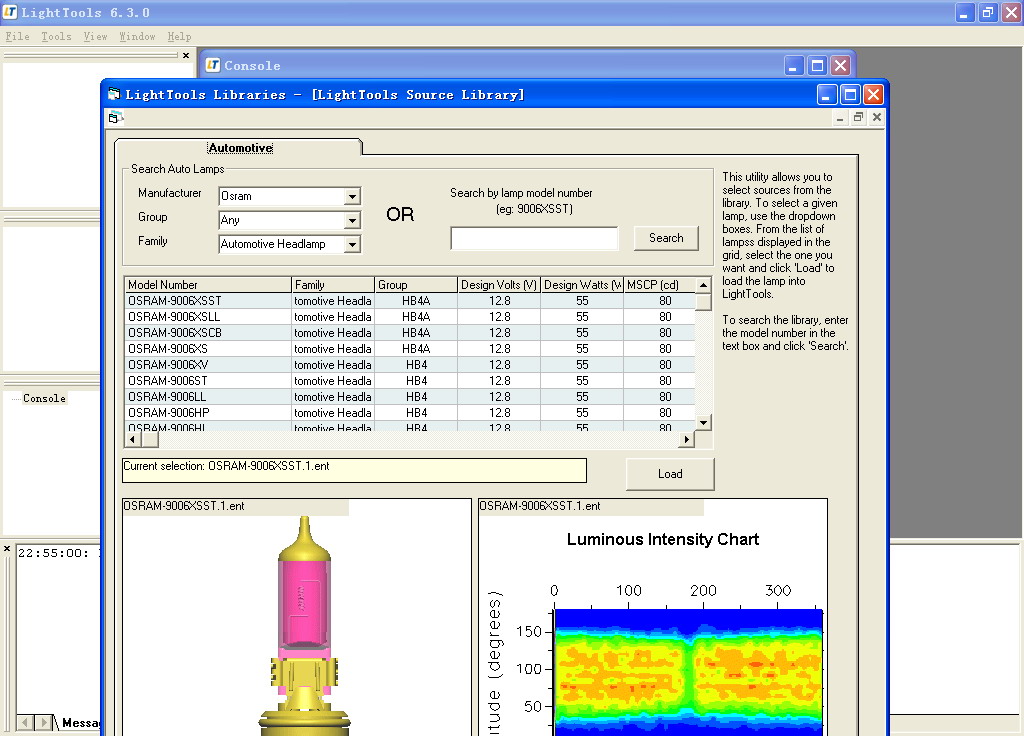
Task: Click the MSCP (cd) column header
Action: 659,285
